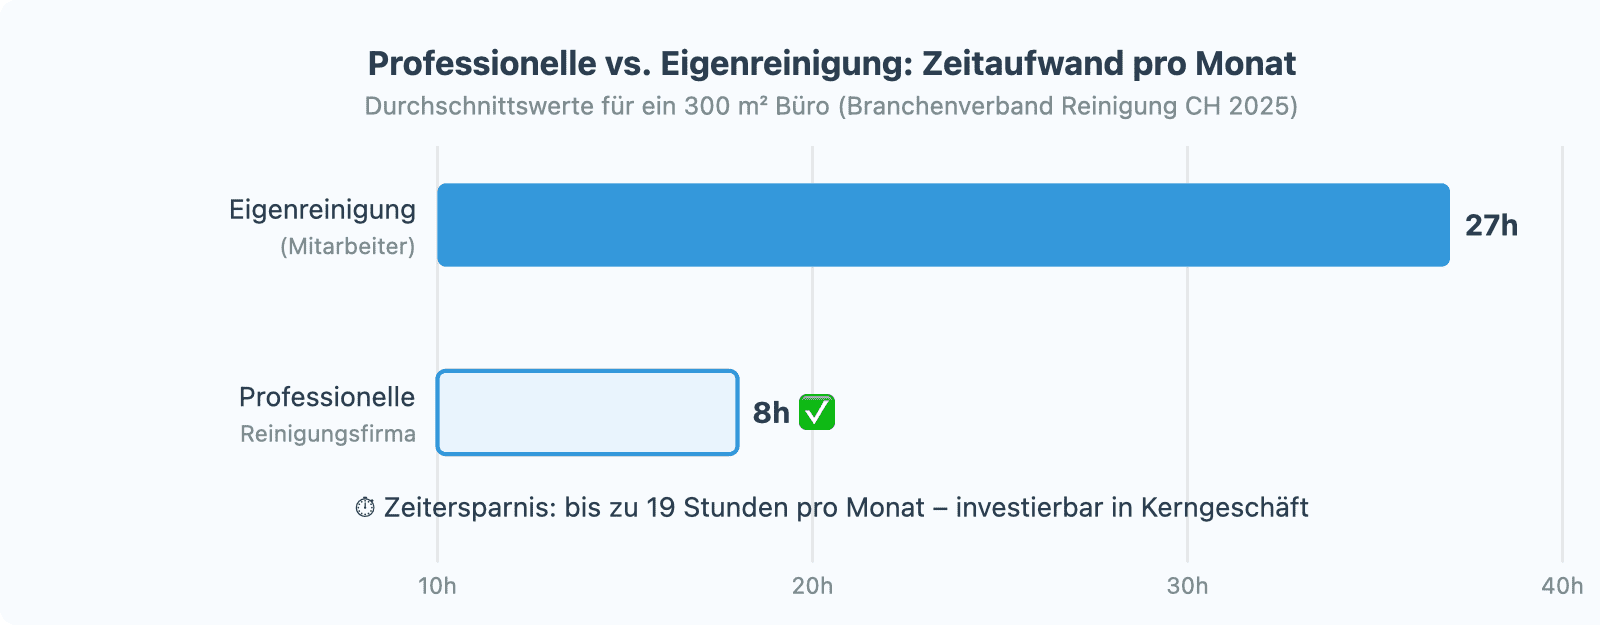Click the 19 Stunden pro Monat text
Image resolution: width=1600 pixels, height=627 pixels.
coord(785,508)
